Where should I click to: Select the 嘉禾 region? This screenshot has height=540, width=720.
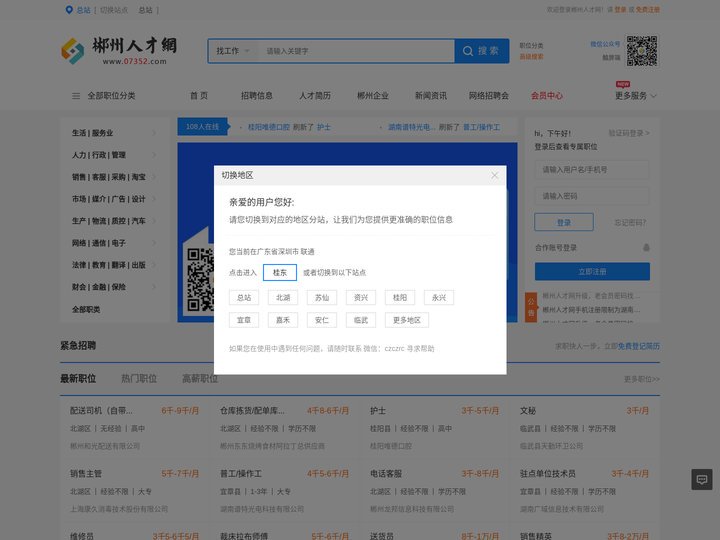pos(283,320)
